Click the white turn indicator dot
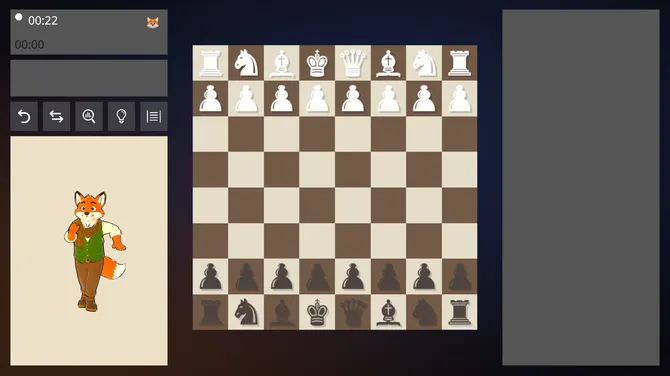670x376 pixels. pos(18,17)
